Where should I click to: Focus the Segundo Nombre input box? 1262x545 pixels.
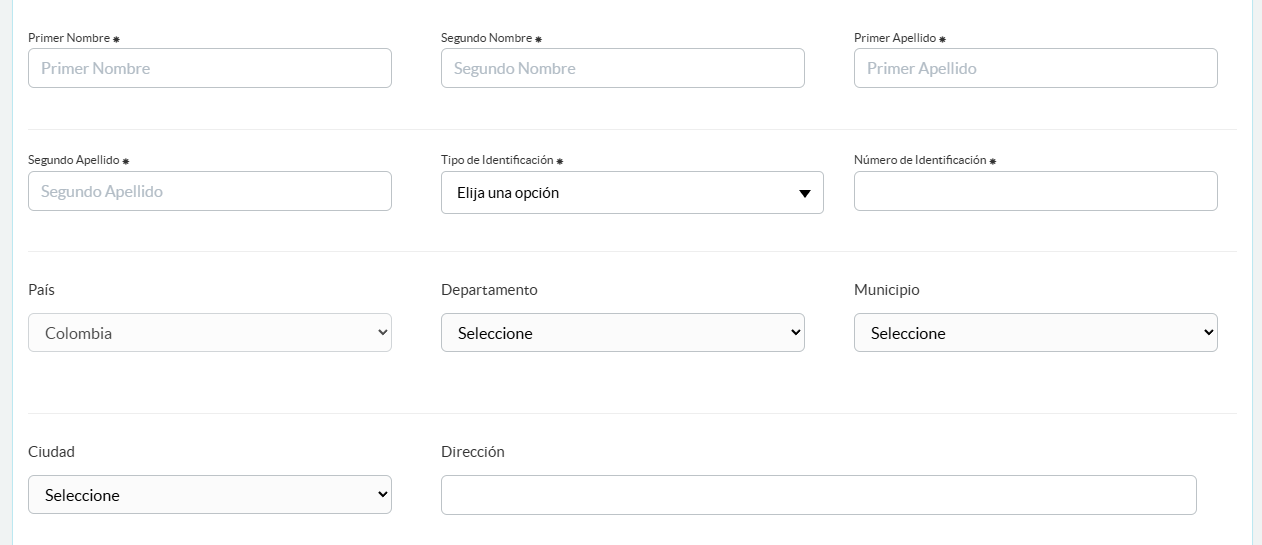pos(622,68)
